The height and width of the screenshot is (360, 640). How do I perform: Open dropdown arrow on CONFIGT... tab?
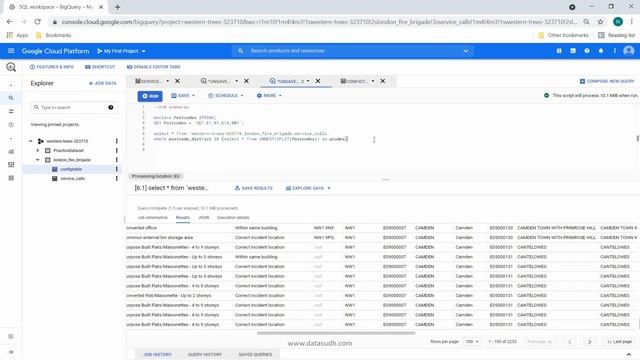[373, 81]
